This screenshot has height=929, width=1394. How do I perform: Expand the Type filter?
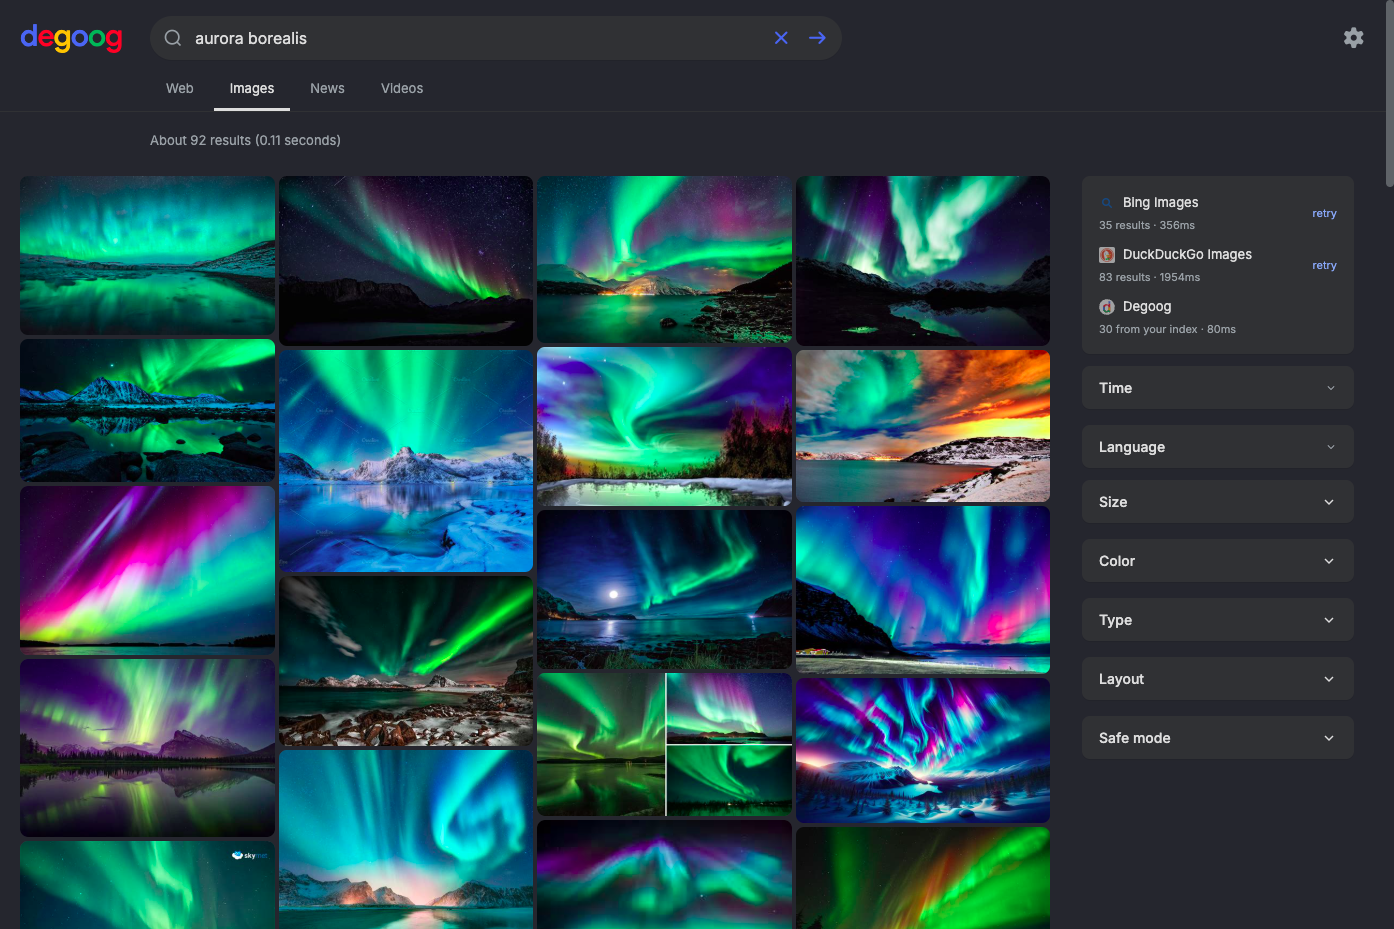point(1218,620)
